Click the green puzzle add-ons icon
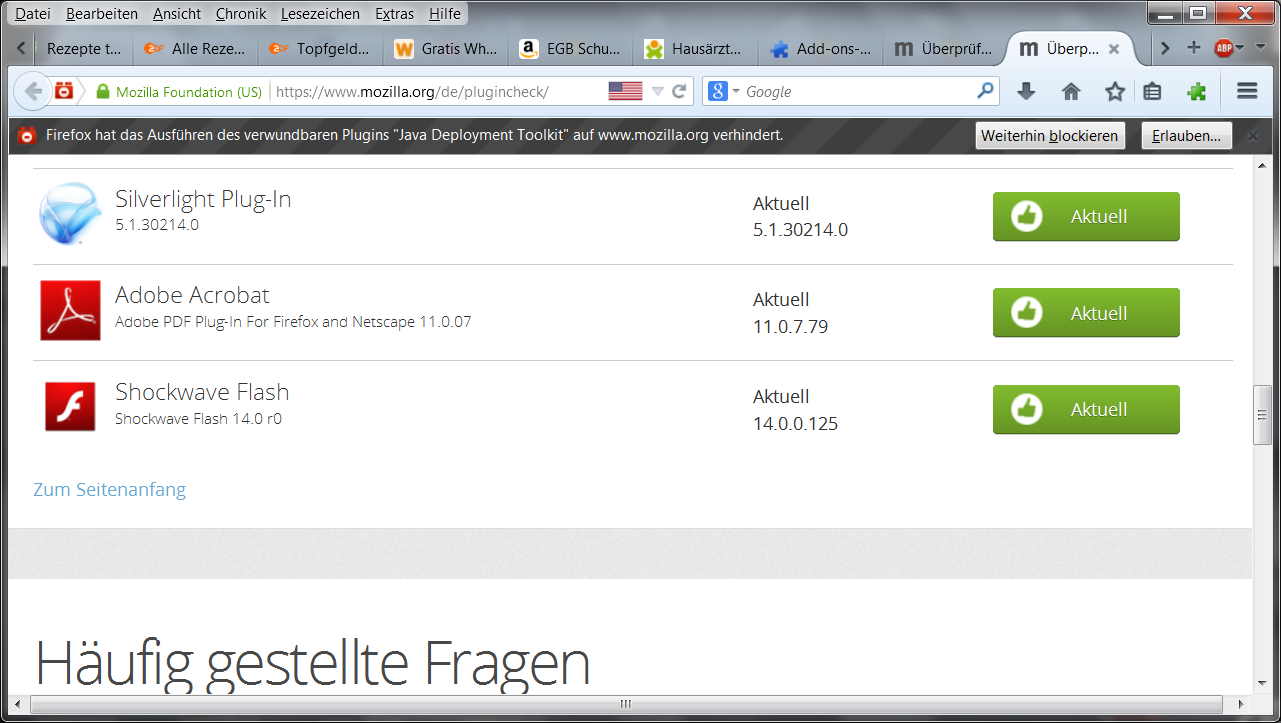The height and width of the screenshot is (723, 1281). pos(1196,92)
